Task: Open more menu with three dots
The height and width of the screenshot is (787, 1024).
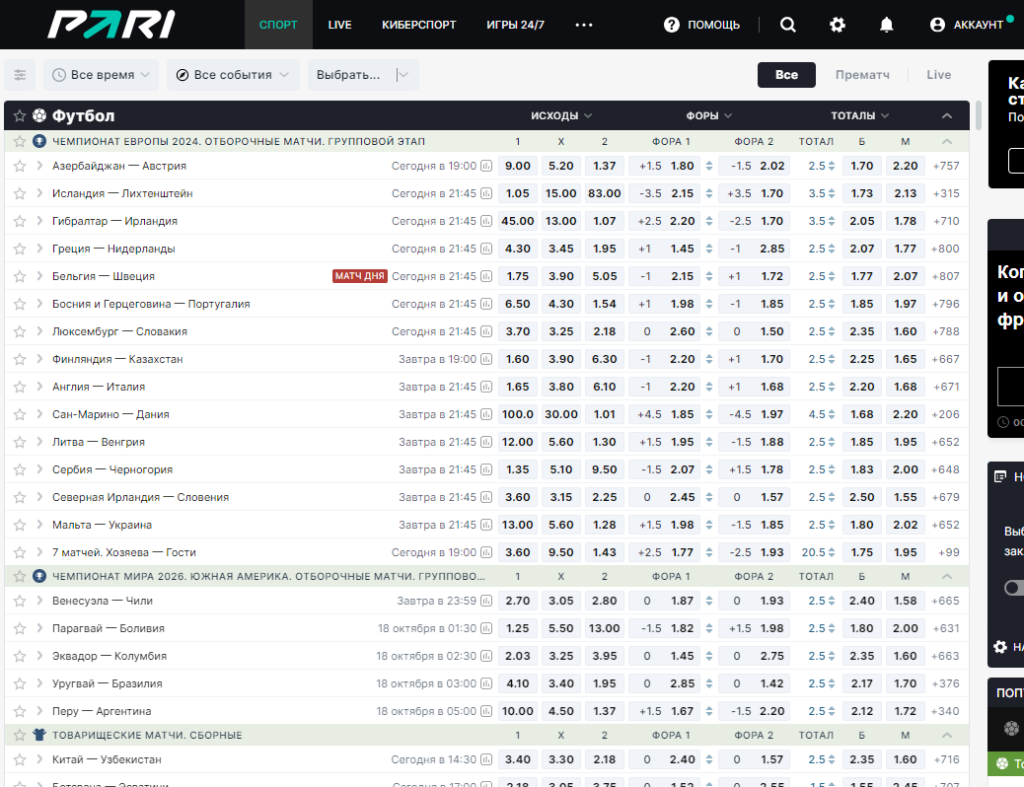Action: tap(584, 25)
